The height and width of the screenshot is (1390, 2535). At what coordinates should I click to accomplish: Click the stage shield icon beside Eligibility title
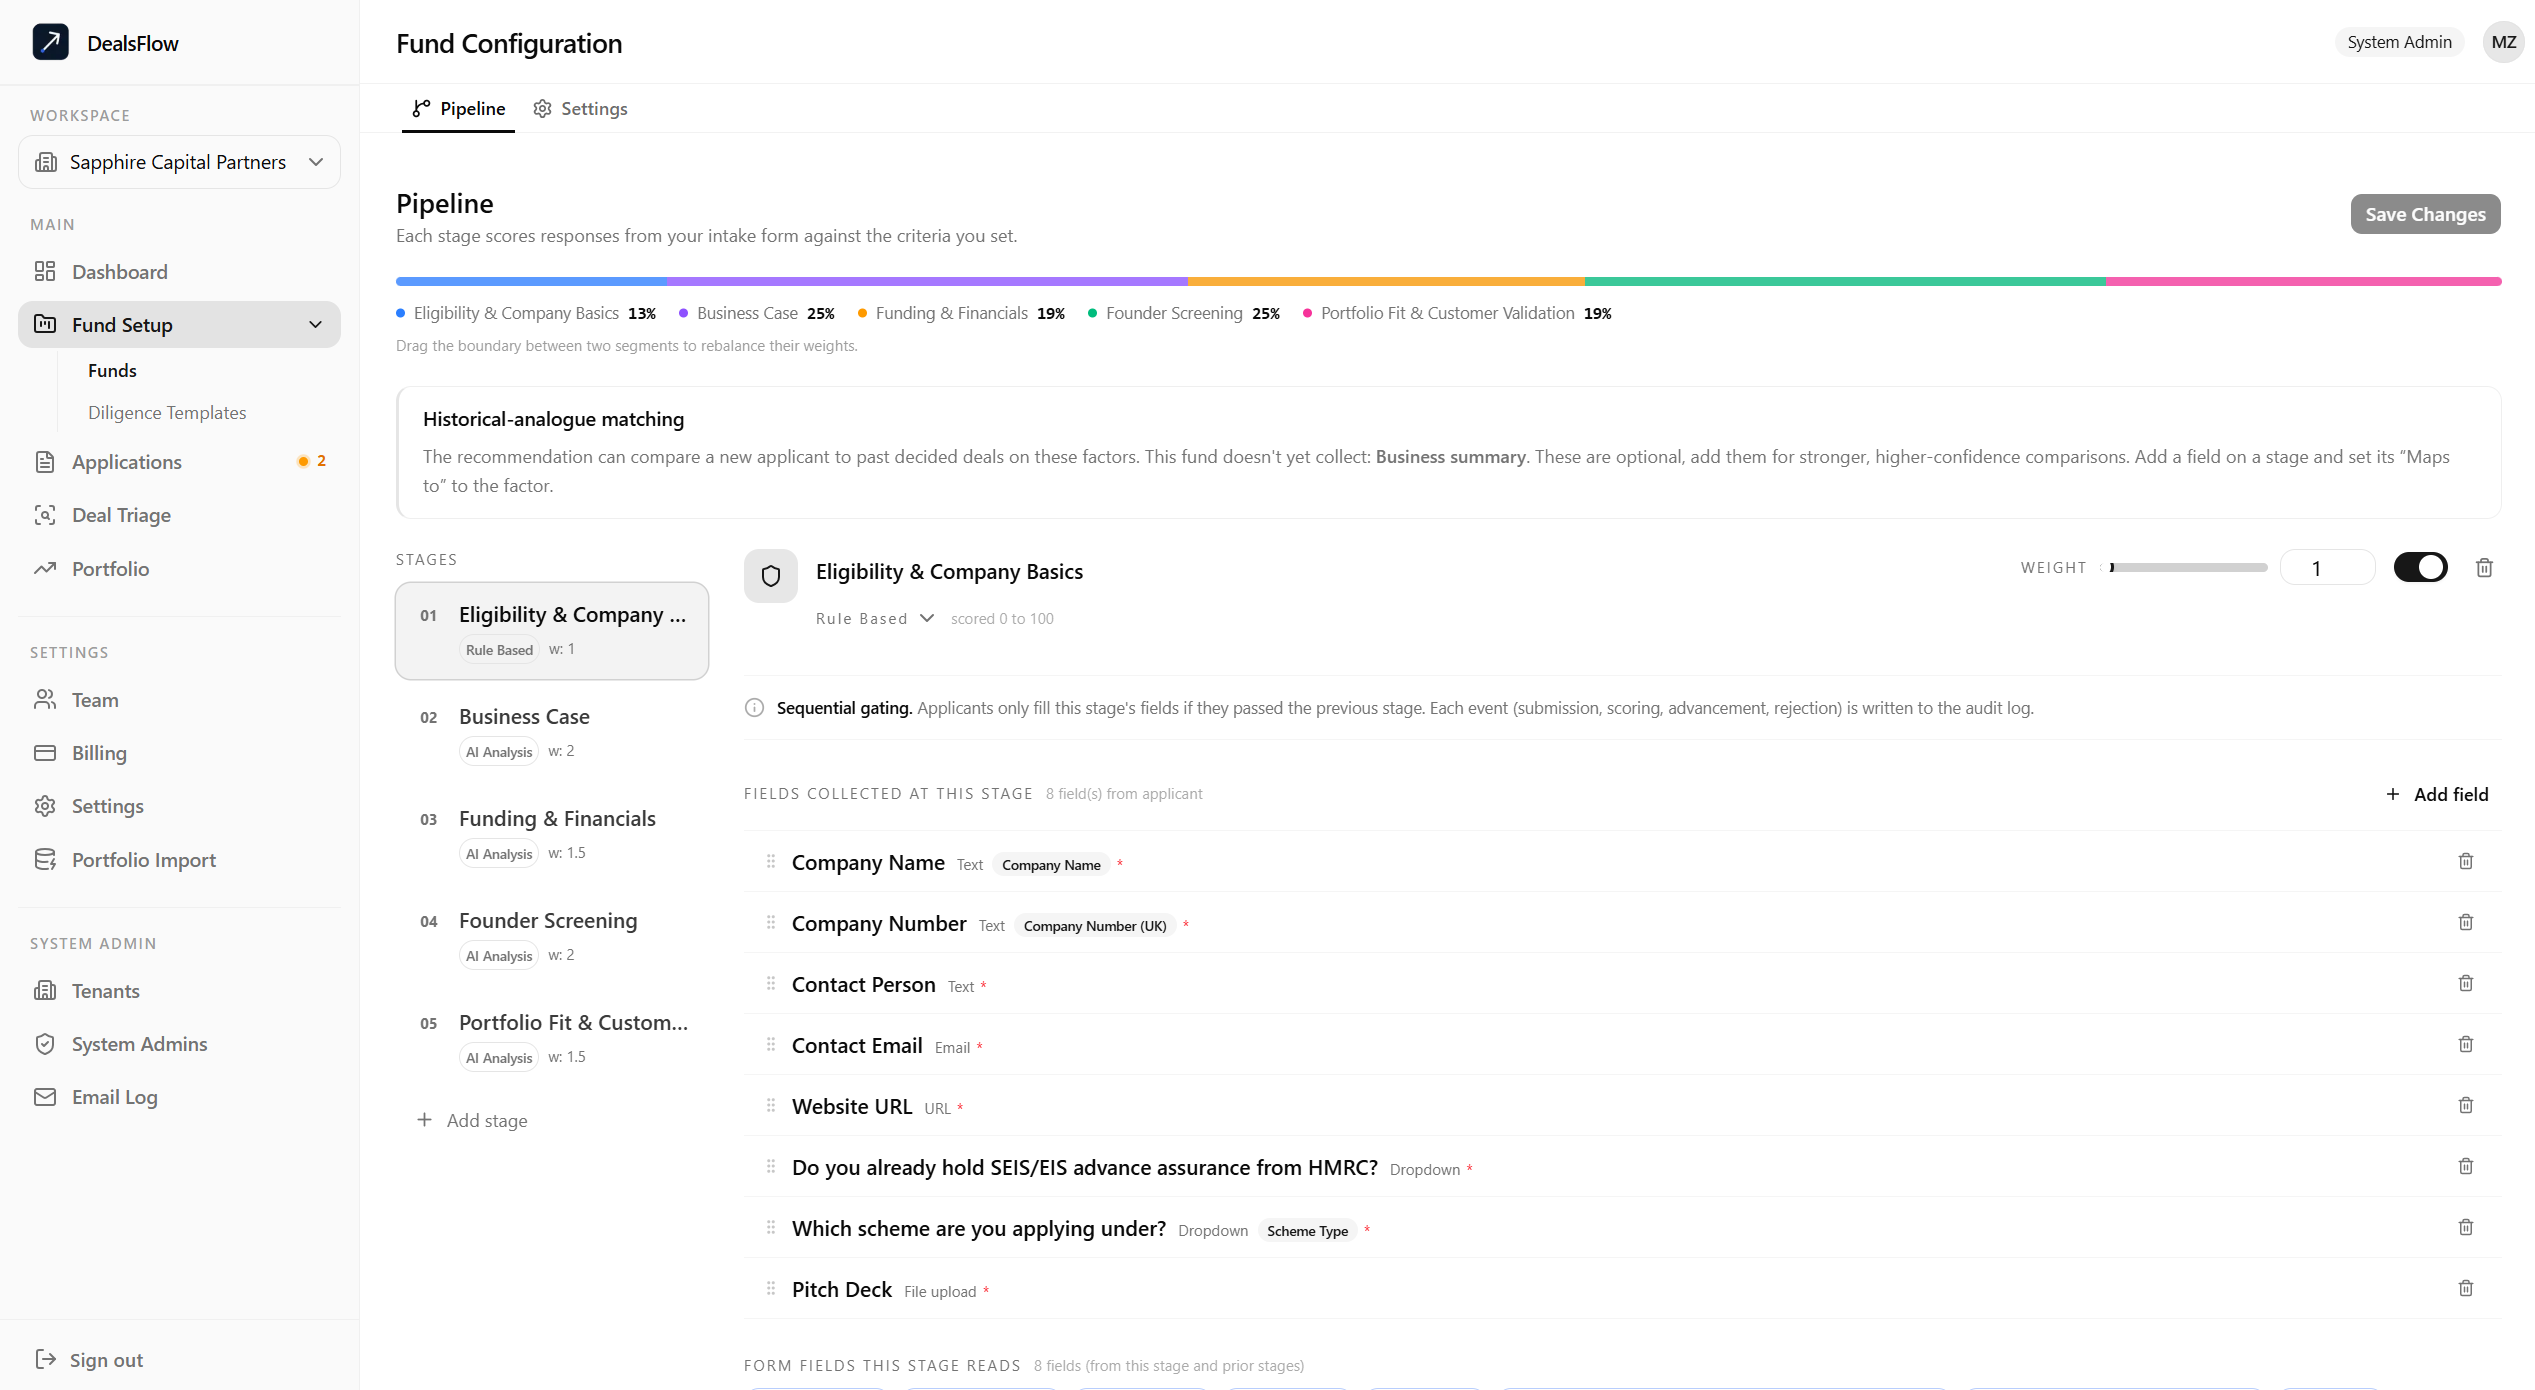[x=771, y=576]
